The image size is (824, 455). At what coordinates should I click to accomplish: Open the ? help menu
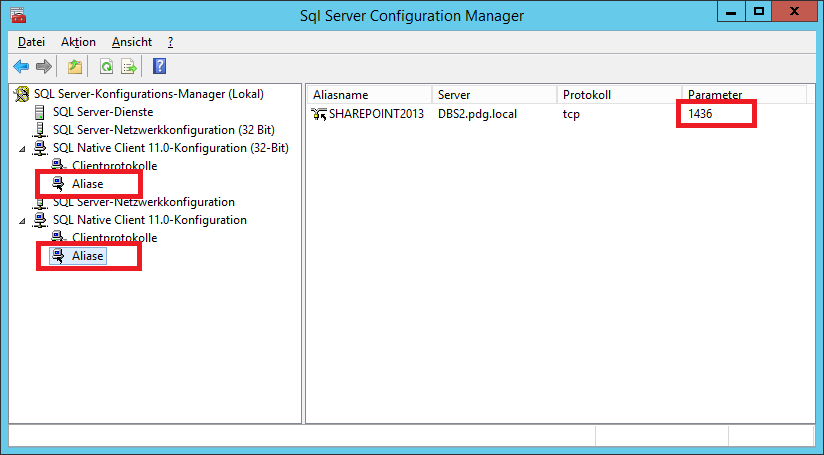point(171,42)
